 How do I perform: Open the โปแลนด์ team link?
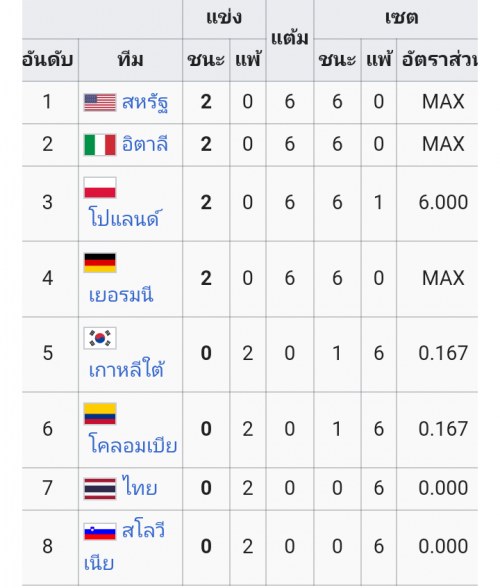coord(124,217)
